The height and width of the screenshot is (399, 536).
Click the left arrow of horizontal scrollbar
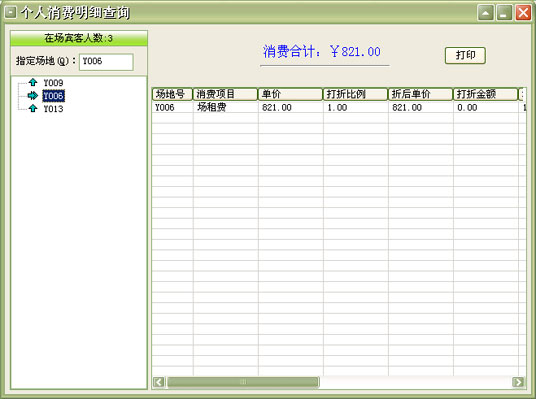pos(159,382)
